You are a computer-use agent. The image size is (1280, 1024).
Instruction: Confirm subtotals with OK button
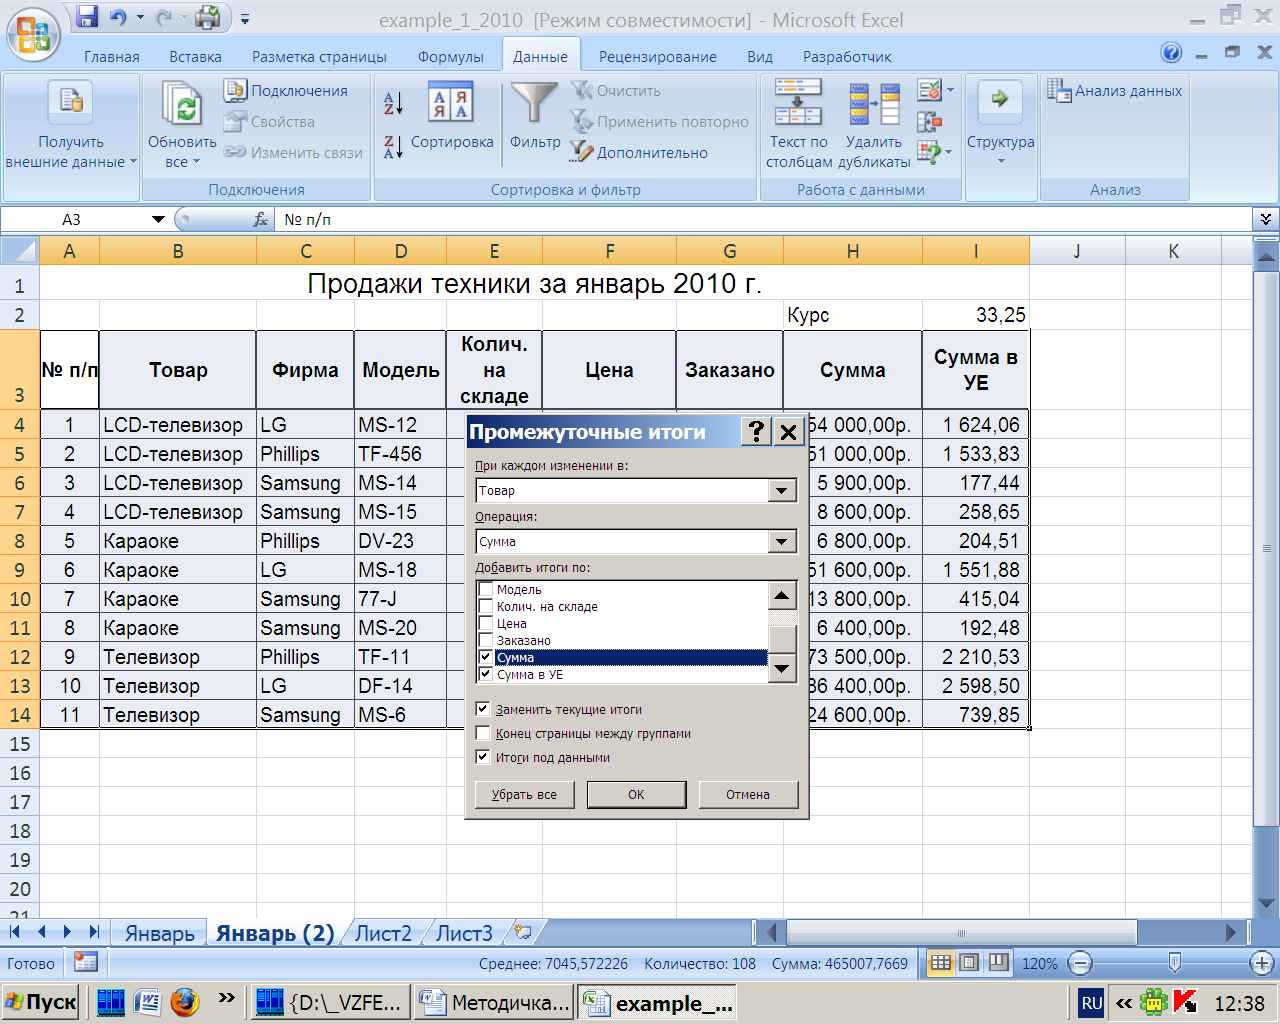636,795
